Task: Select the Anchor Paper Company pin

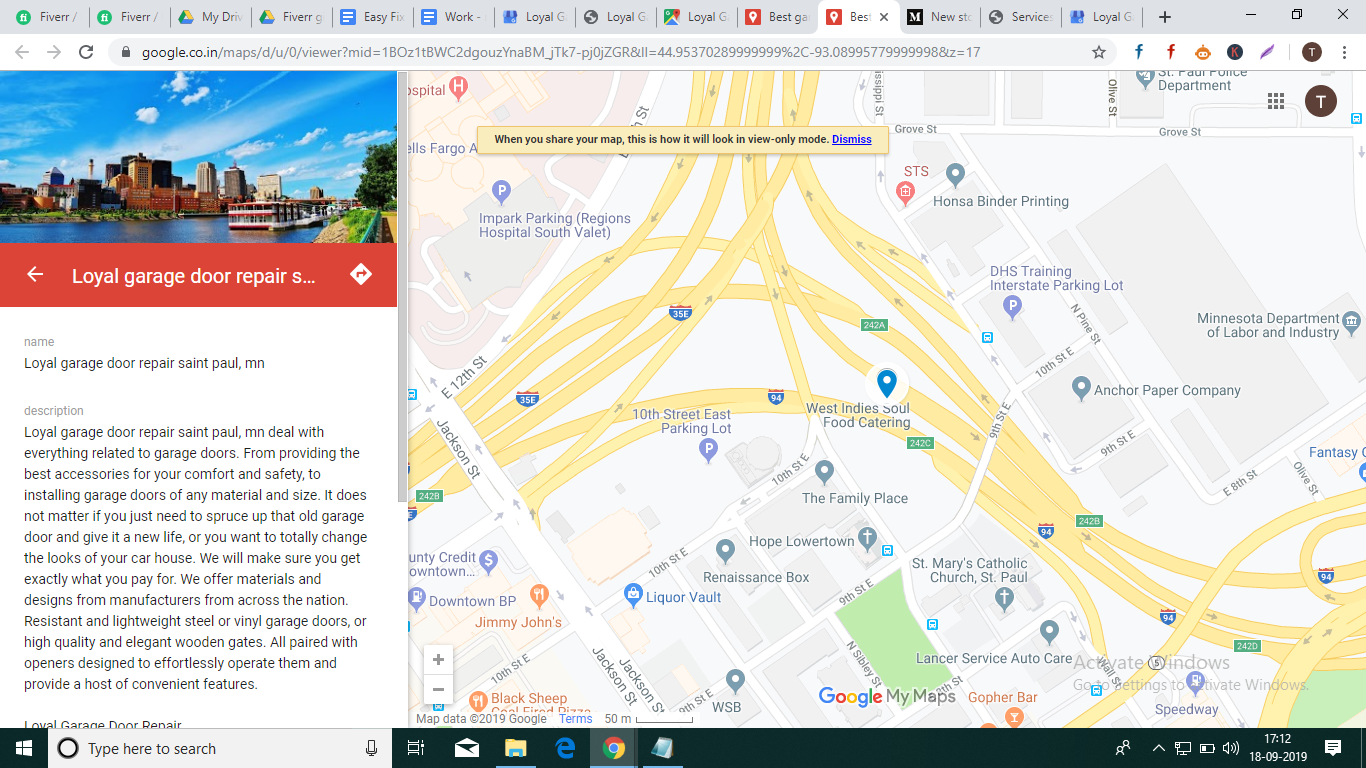Action: tap(1080, 387)
